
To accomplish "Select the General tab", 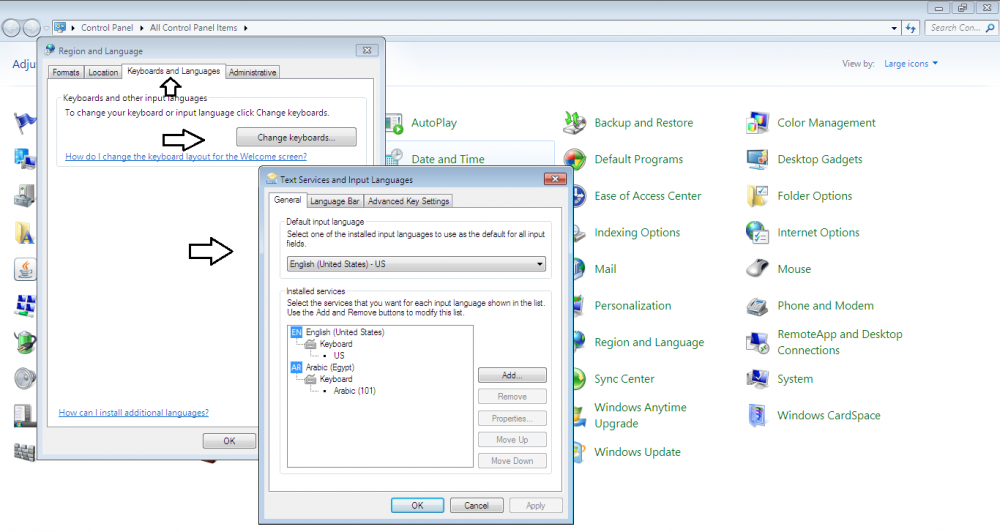I will pyautogui.click(x=287, y=200).
